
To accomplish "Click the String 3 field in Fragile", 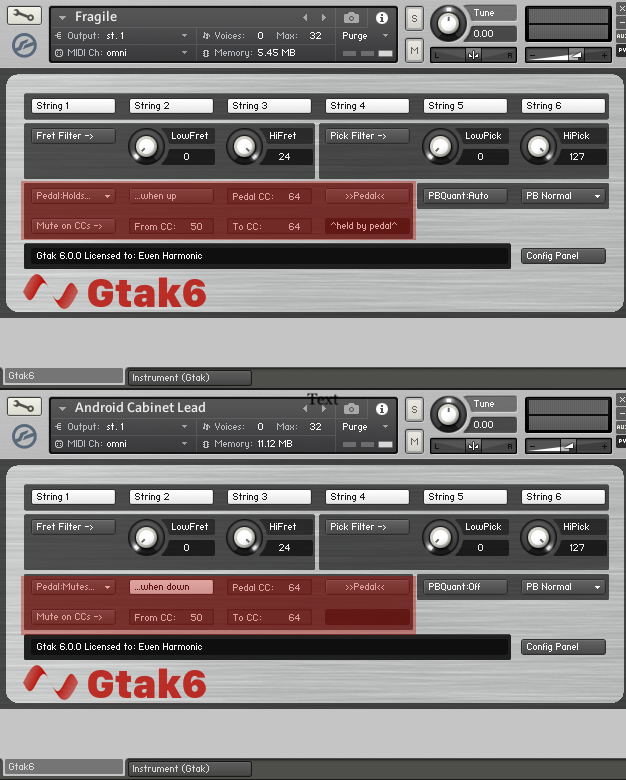I will [269, 106].
